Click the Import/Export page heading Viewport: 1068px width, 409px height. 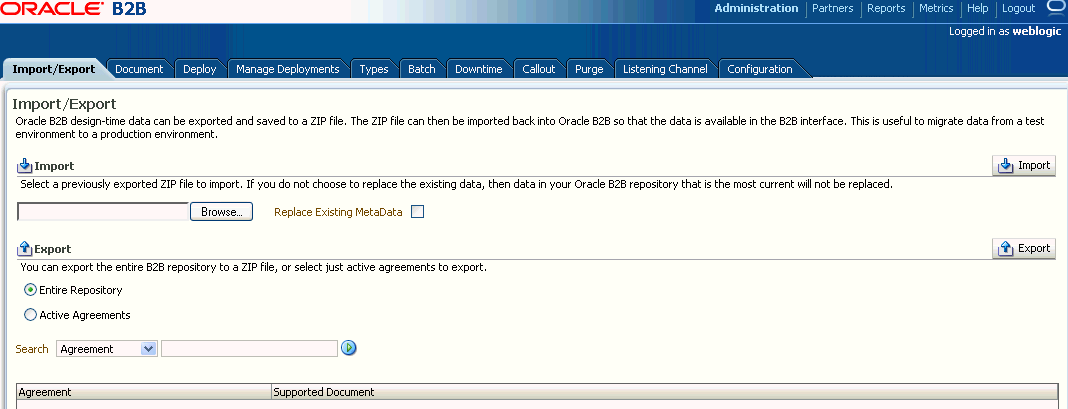(x=65, y=104)
